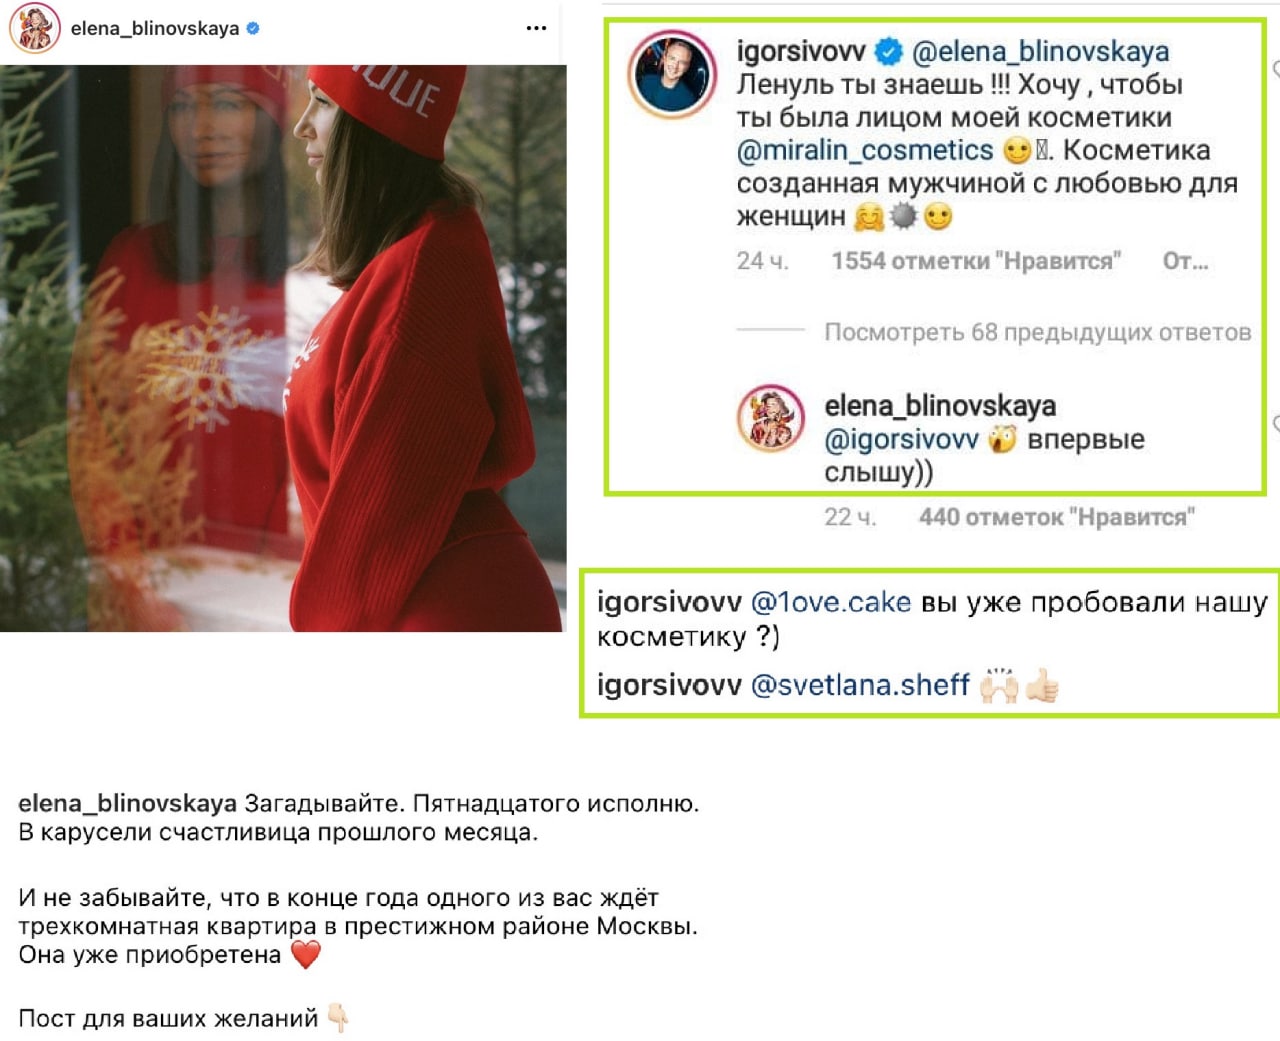This screenshot has height=1041, width=1280.
Task: Open the three-dot post options menu
Action: pos(536,28)
